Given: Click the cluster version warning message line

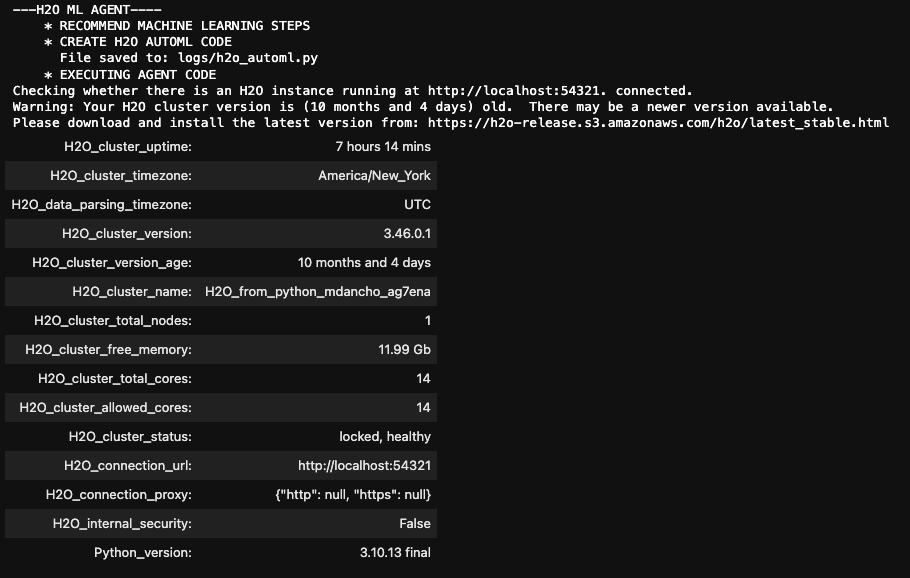Looking at the screenshot, I should (423, 107).
